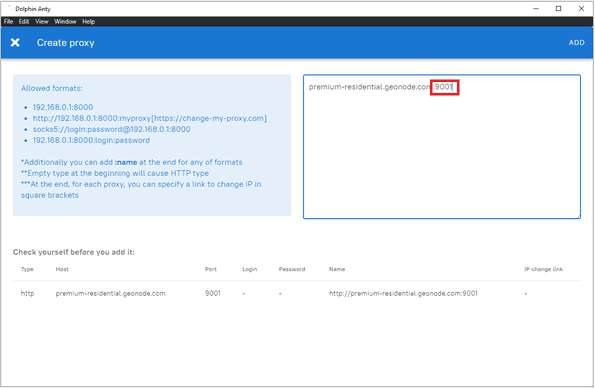Click the Check yourself before you add it heading
Image resolution: width=595 pixels, height=388 pixels.
tap(74, 252)
